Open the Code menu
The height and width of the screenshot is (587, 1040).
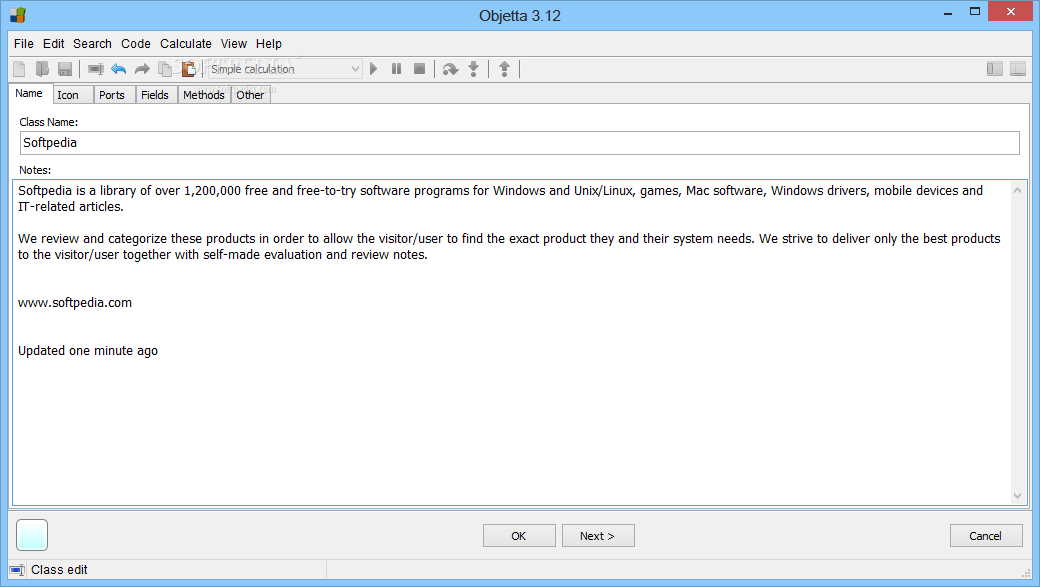136,44
